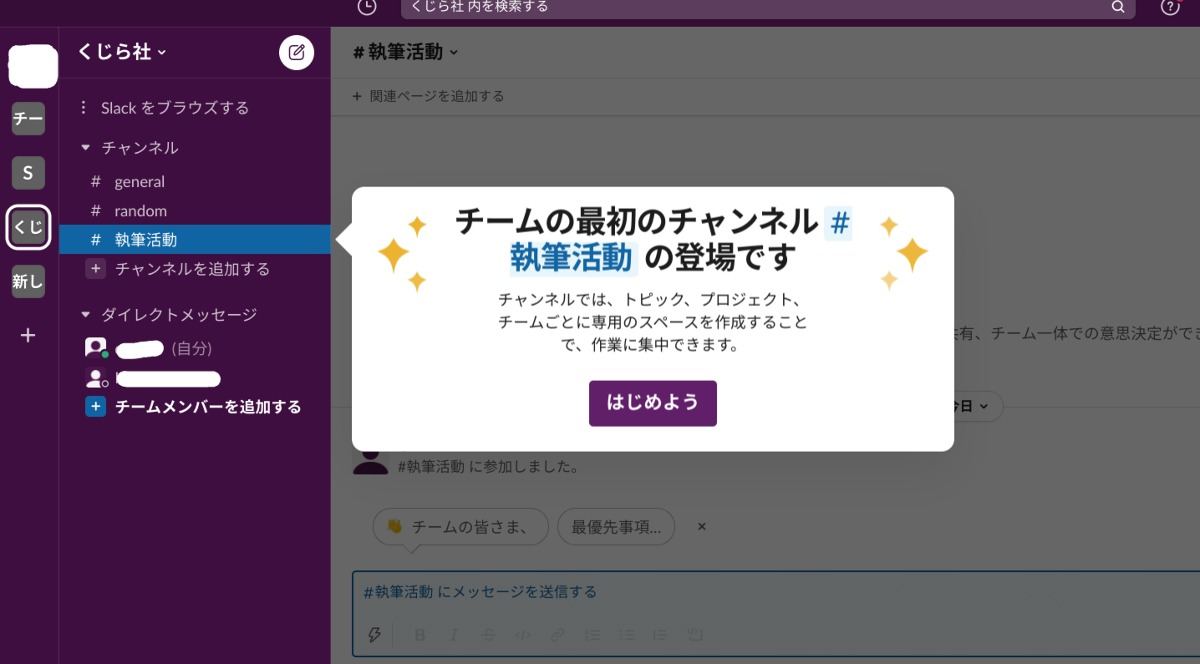Open the くじら社 workspace menu
The height and width of the screenshot is (664, 1200).
(122, 52)
